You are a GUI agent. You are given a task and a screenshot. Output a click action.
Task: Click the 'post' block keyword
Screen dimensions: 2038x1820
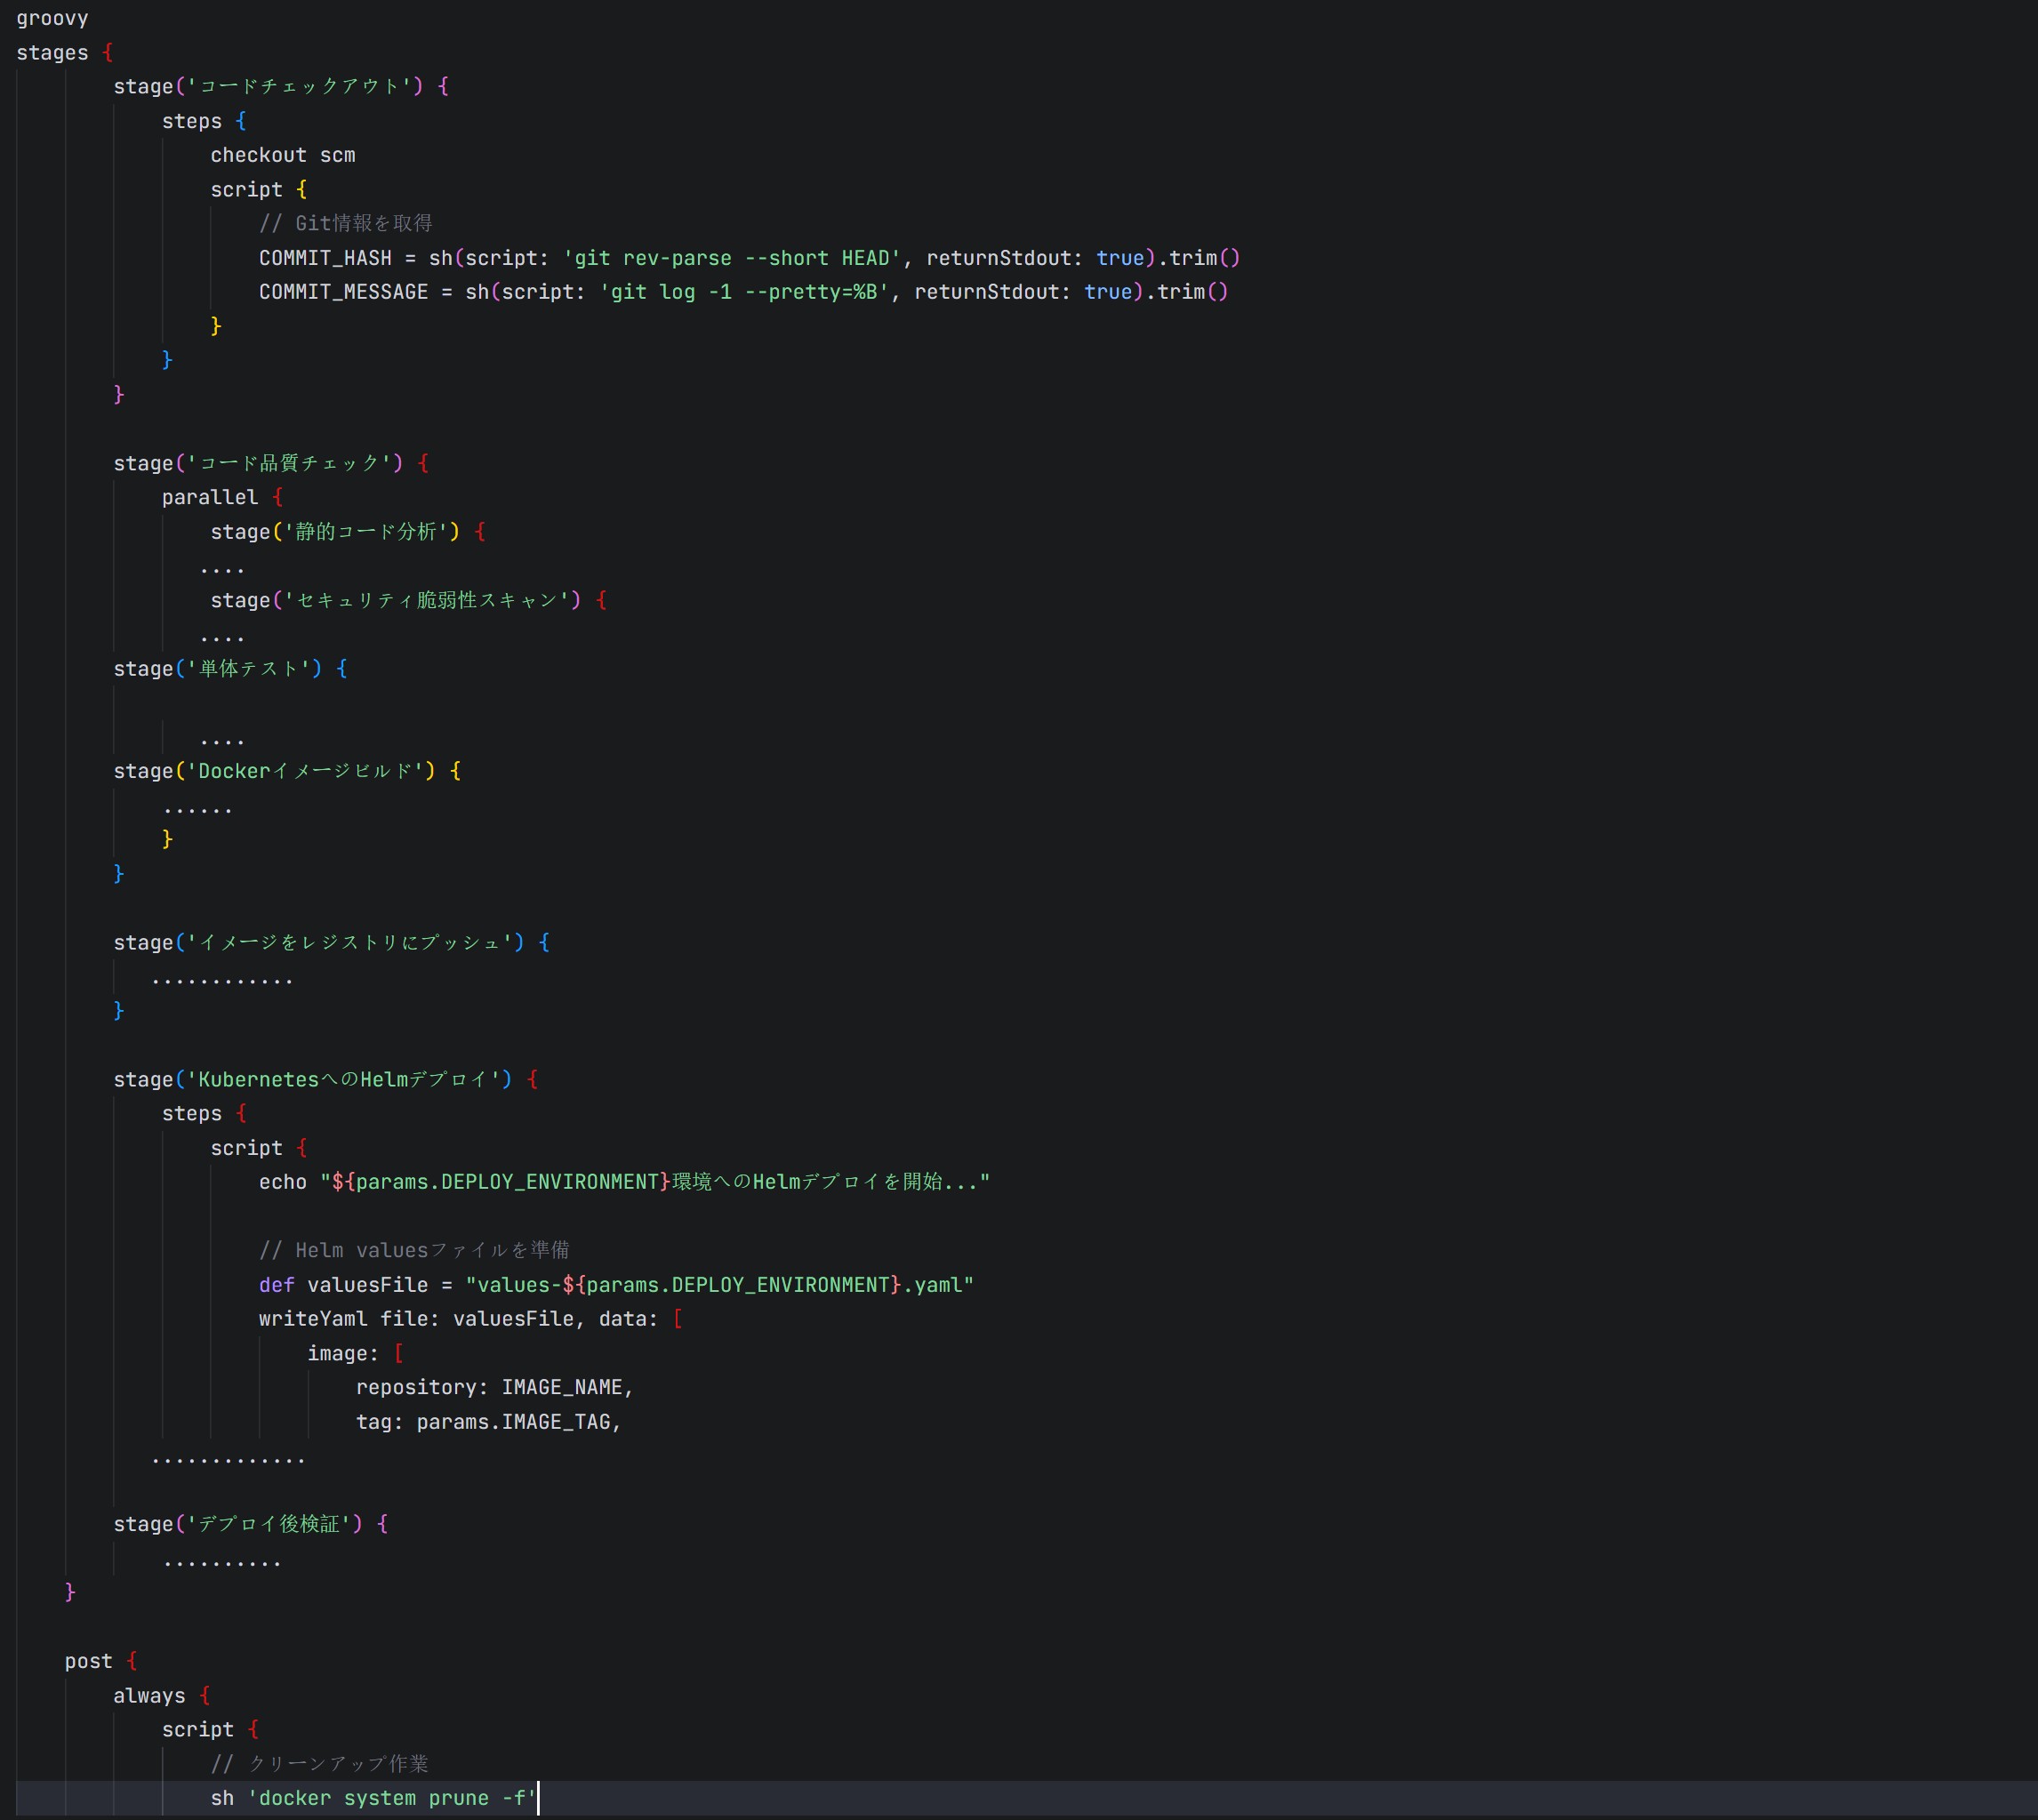pos(88,1661)
